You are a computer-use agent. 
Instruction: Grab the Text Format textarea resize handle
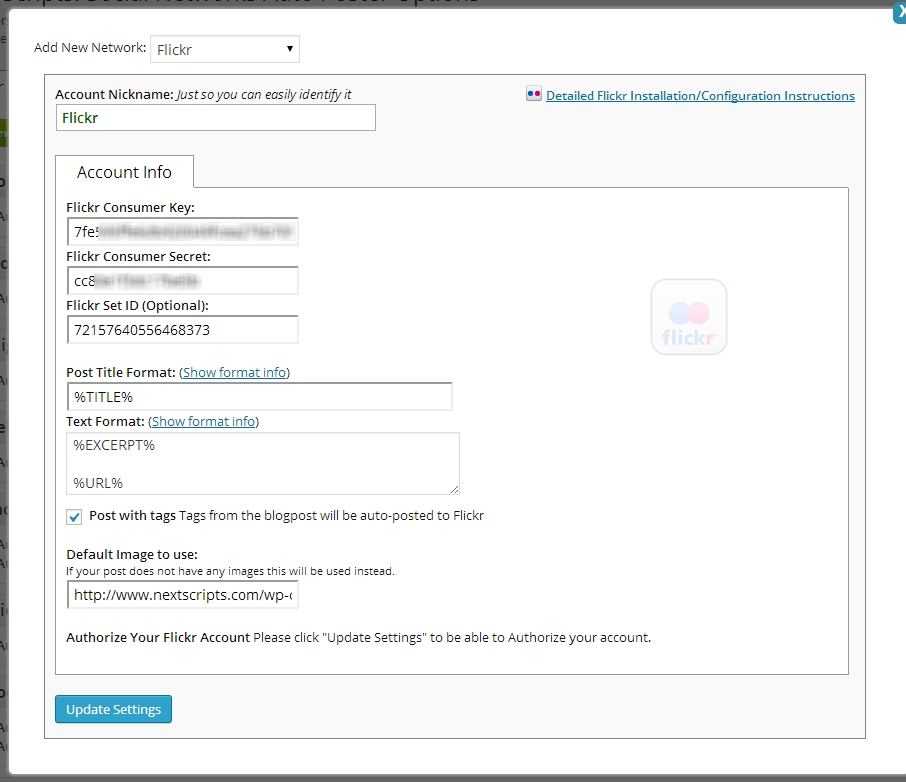point(455,490)
